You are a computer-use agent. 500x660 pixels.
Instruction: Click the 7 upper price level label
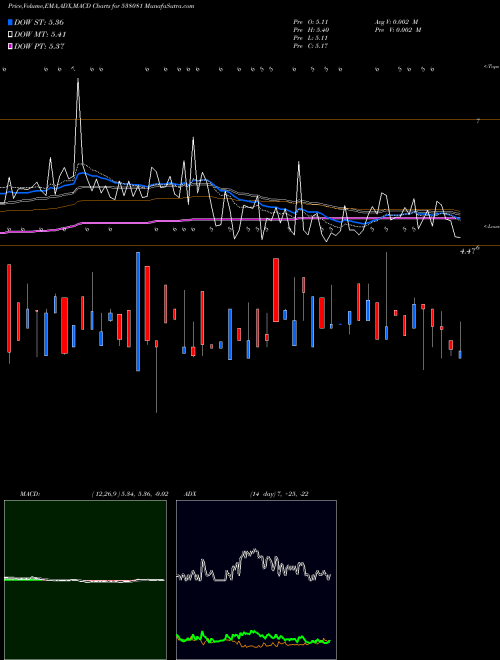[x=478, y=121]
